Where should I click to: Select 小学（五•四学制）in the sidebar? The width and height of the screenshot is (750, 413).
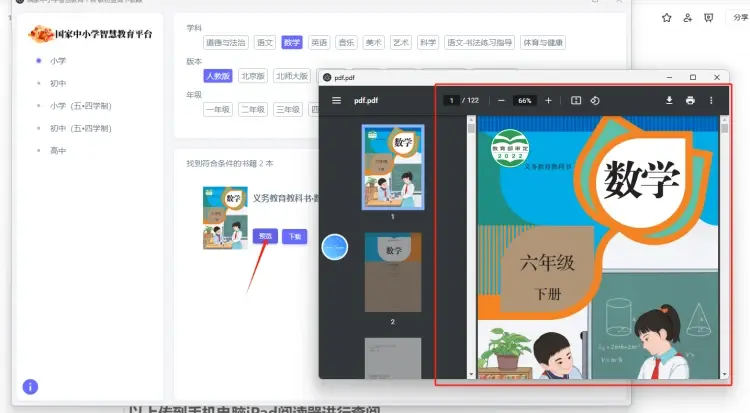[80, 106]
